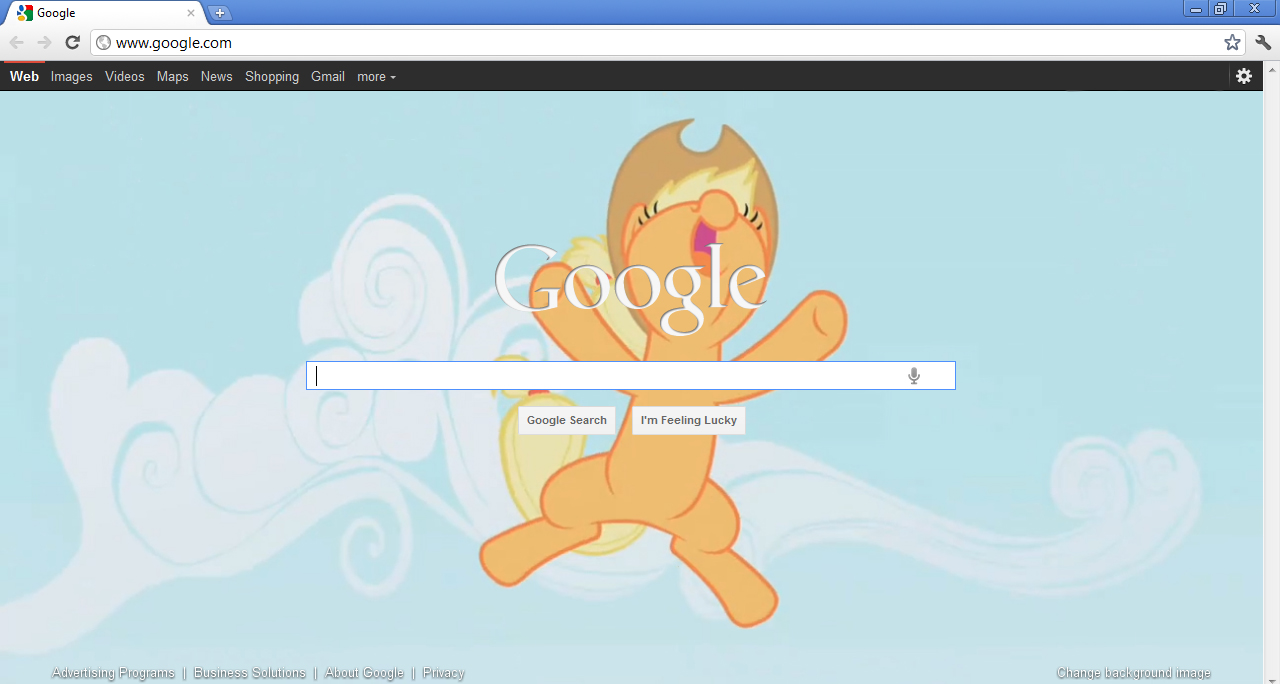Image resolution: width=1280 pixels, height=684 pixels.
Task: Open Shopping in the Google bar
Action: 272,76
